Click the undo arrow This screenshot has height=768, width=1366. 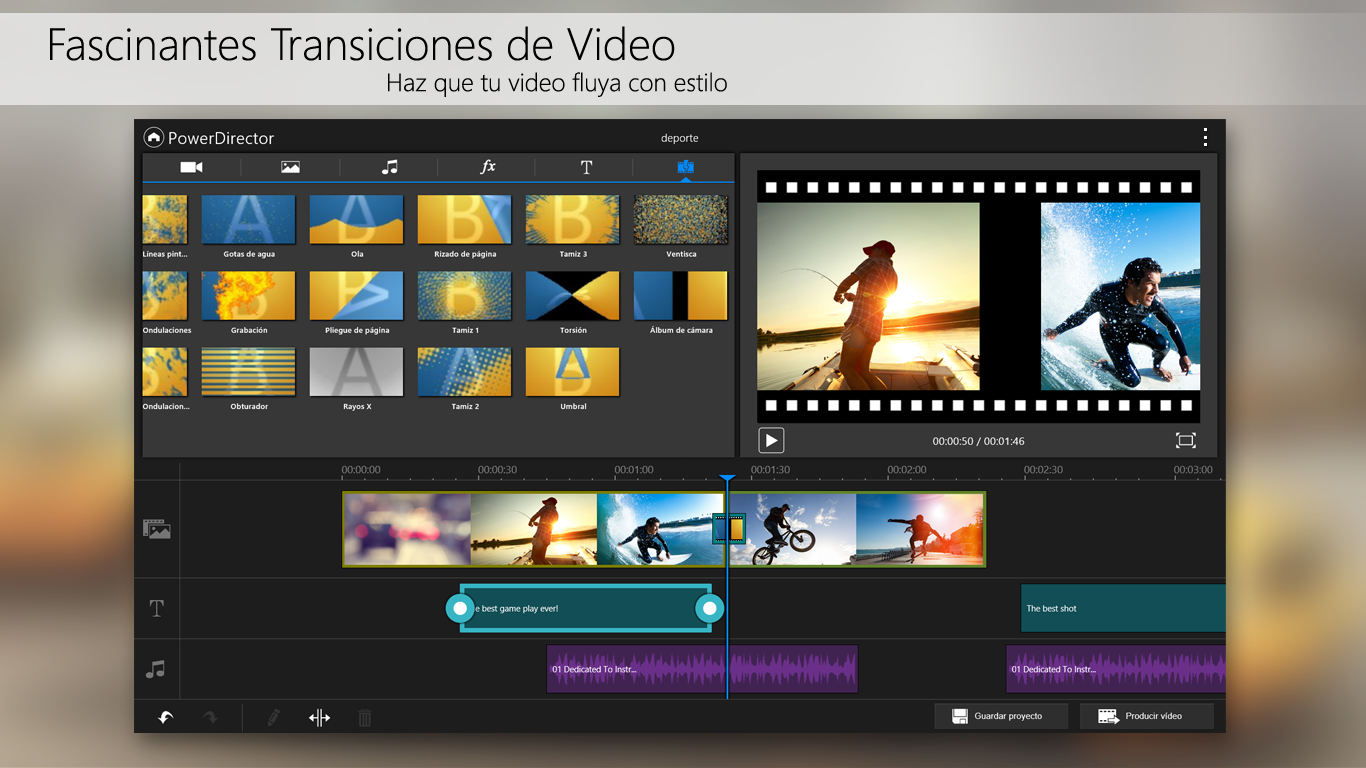pyautogui.click(x=166, y=717)
